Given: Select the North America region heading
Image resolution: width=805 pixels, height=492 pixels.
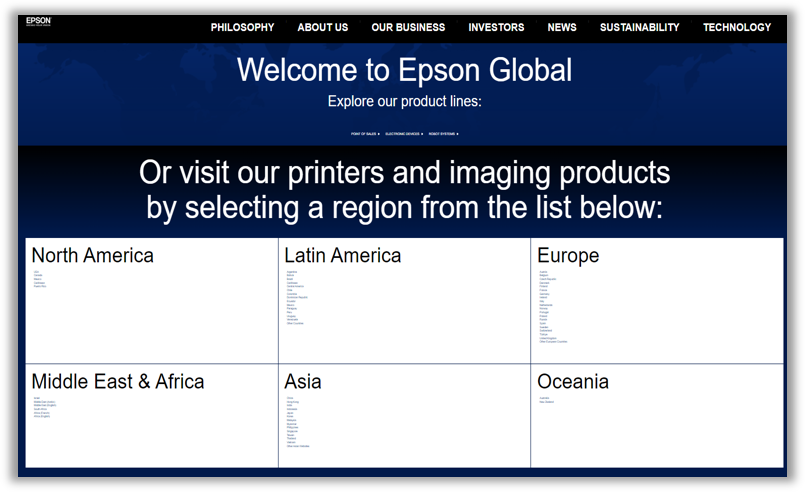Looking at the screenshot, I should 92,255.
